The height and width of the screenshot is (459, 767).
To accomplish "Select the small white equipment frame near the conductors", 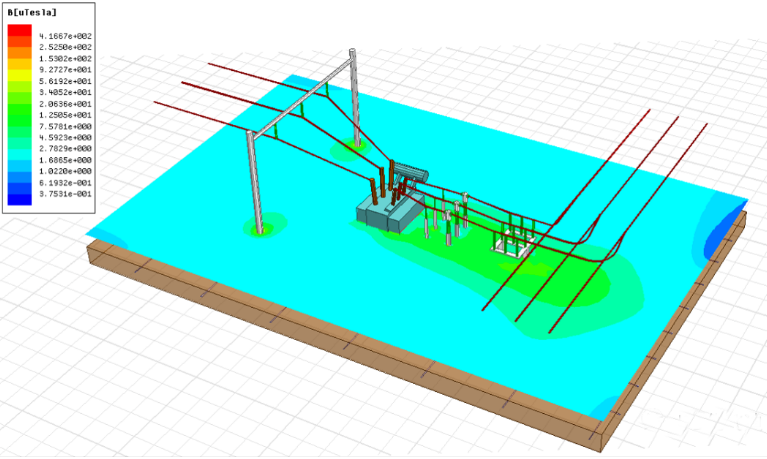I will (513, 242).
